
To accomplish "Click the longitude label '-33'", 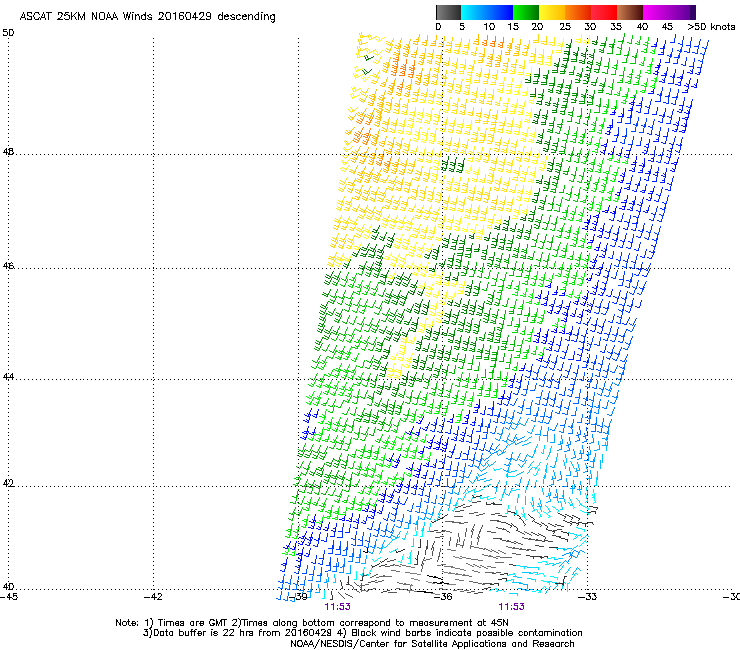I will tap(588, 597).
